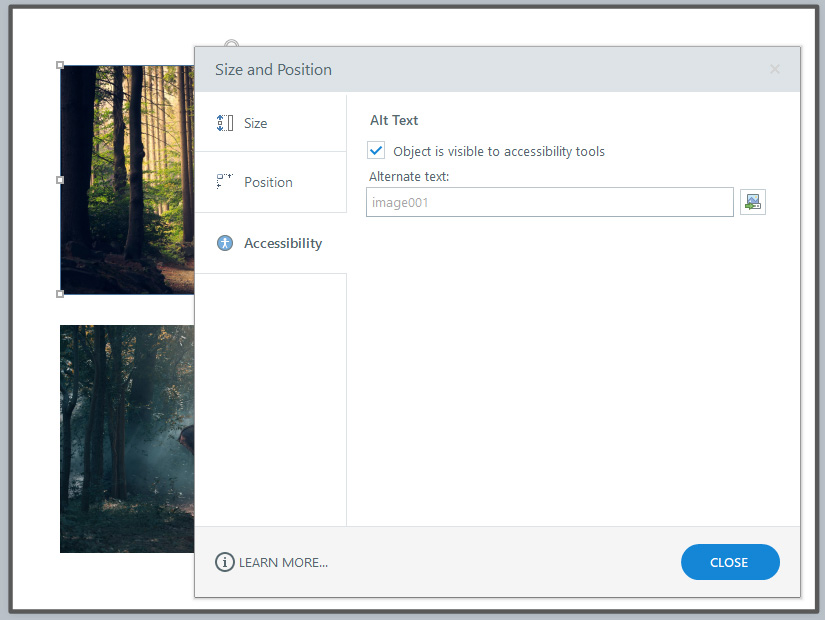
Task: Select the sunlit forest image on slide
Action: [x=127, y=180]
